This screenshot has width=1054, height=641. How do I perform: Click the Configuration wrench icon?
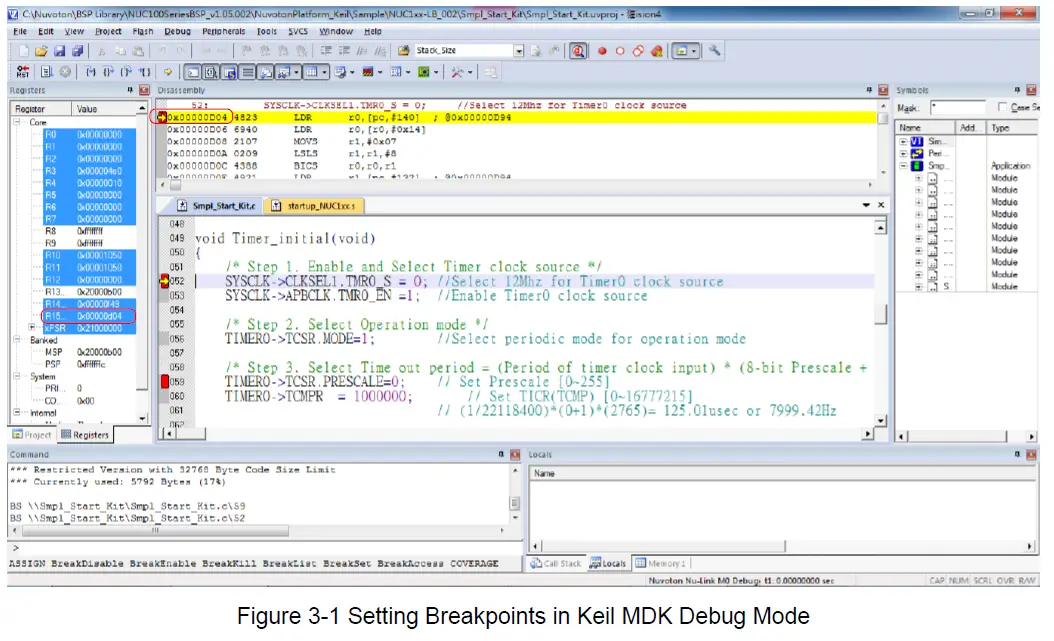click(716, 50)
